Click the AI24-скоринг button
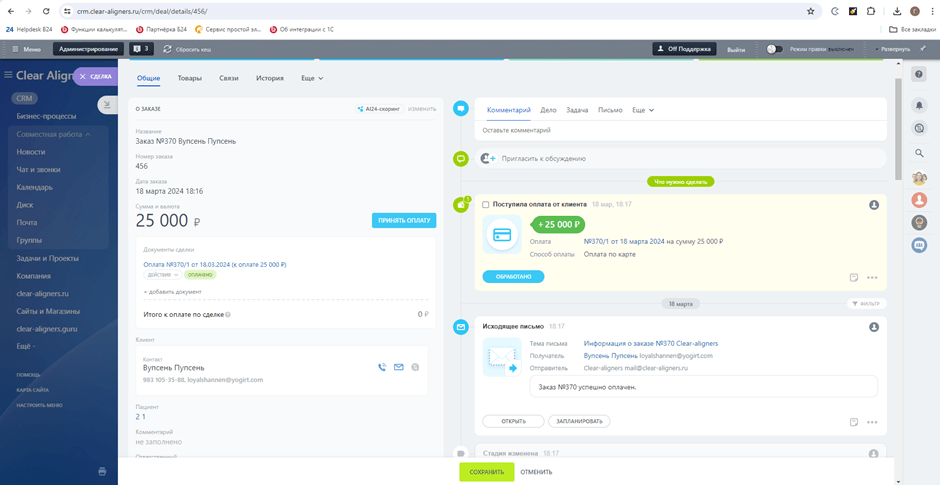Viewport: 940px width, 485px height. 379,109
